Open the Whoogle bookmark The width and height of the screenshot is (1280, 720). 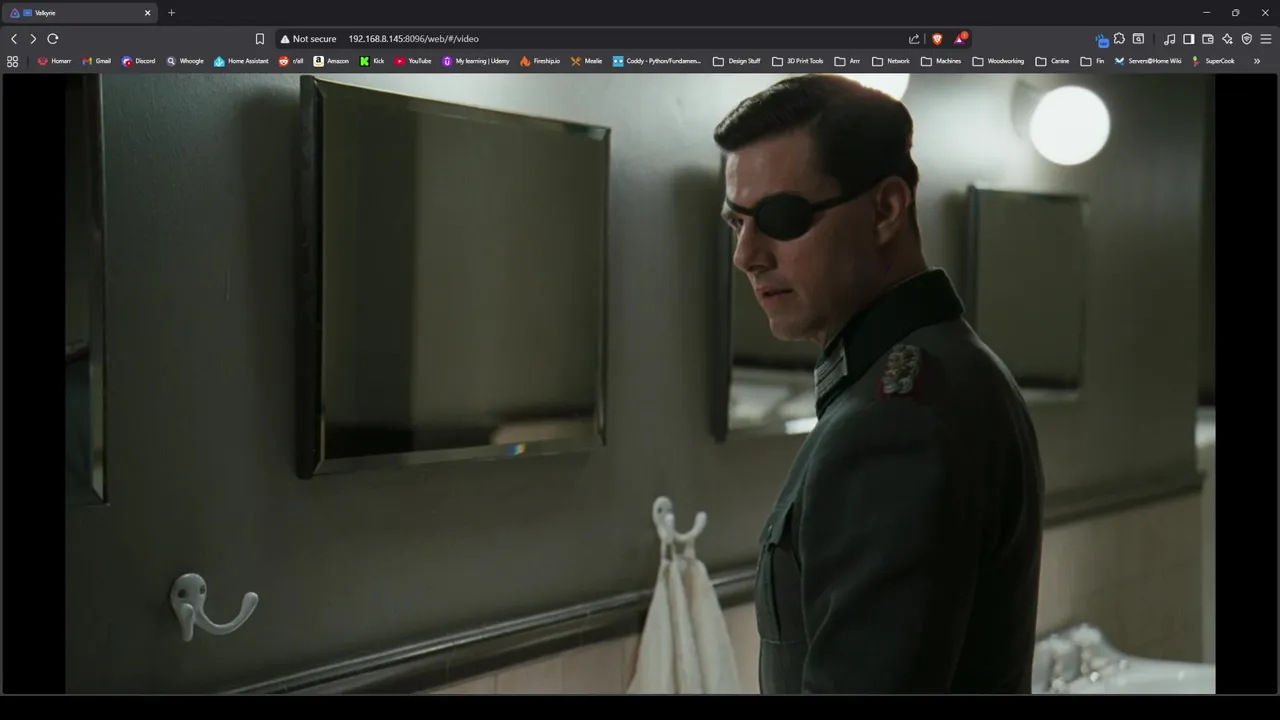185,61
